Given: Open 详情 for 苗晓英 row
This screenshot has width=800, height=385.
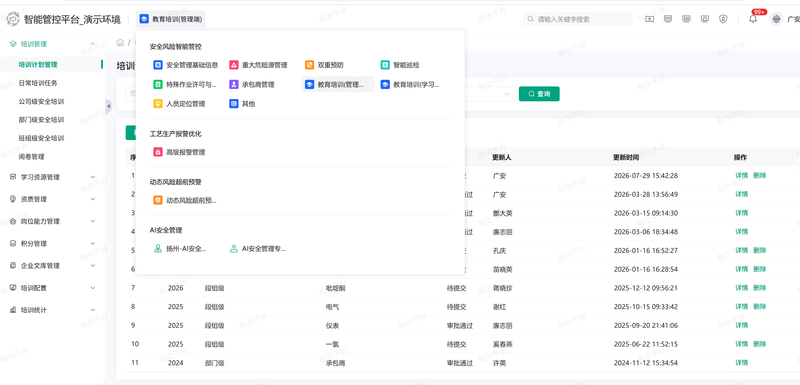Looking at the screenshot, I should [741, 269].
